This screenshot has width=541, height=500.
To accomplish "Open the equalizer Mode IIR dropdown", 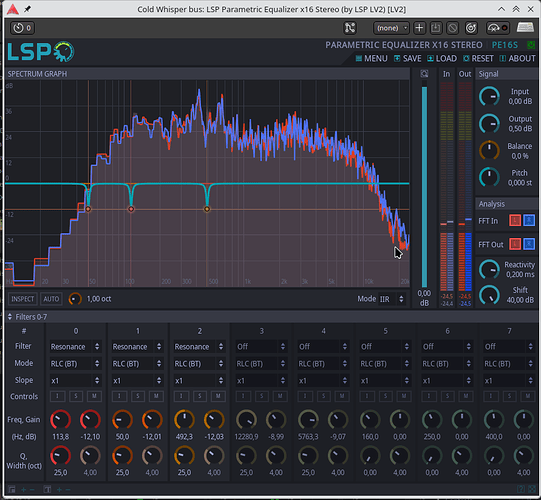I will 392,299.
